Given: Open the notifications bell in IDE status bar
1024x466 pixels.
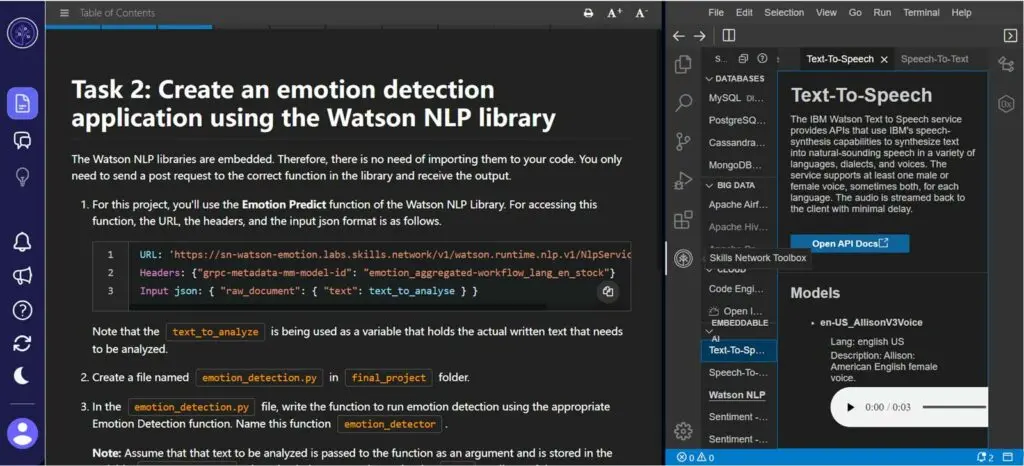Looking at the screenshot, I should pos(985,458).
